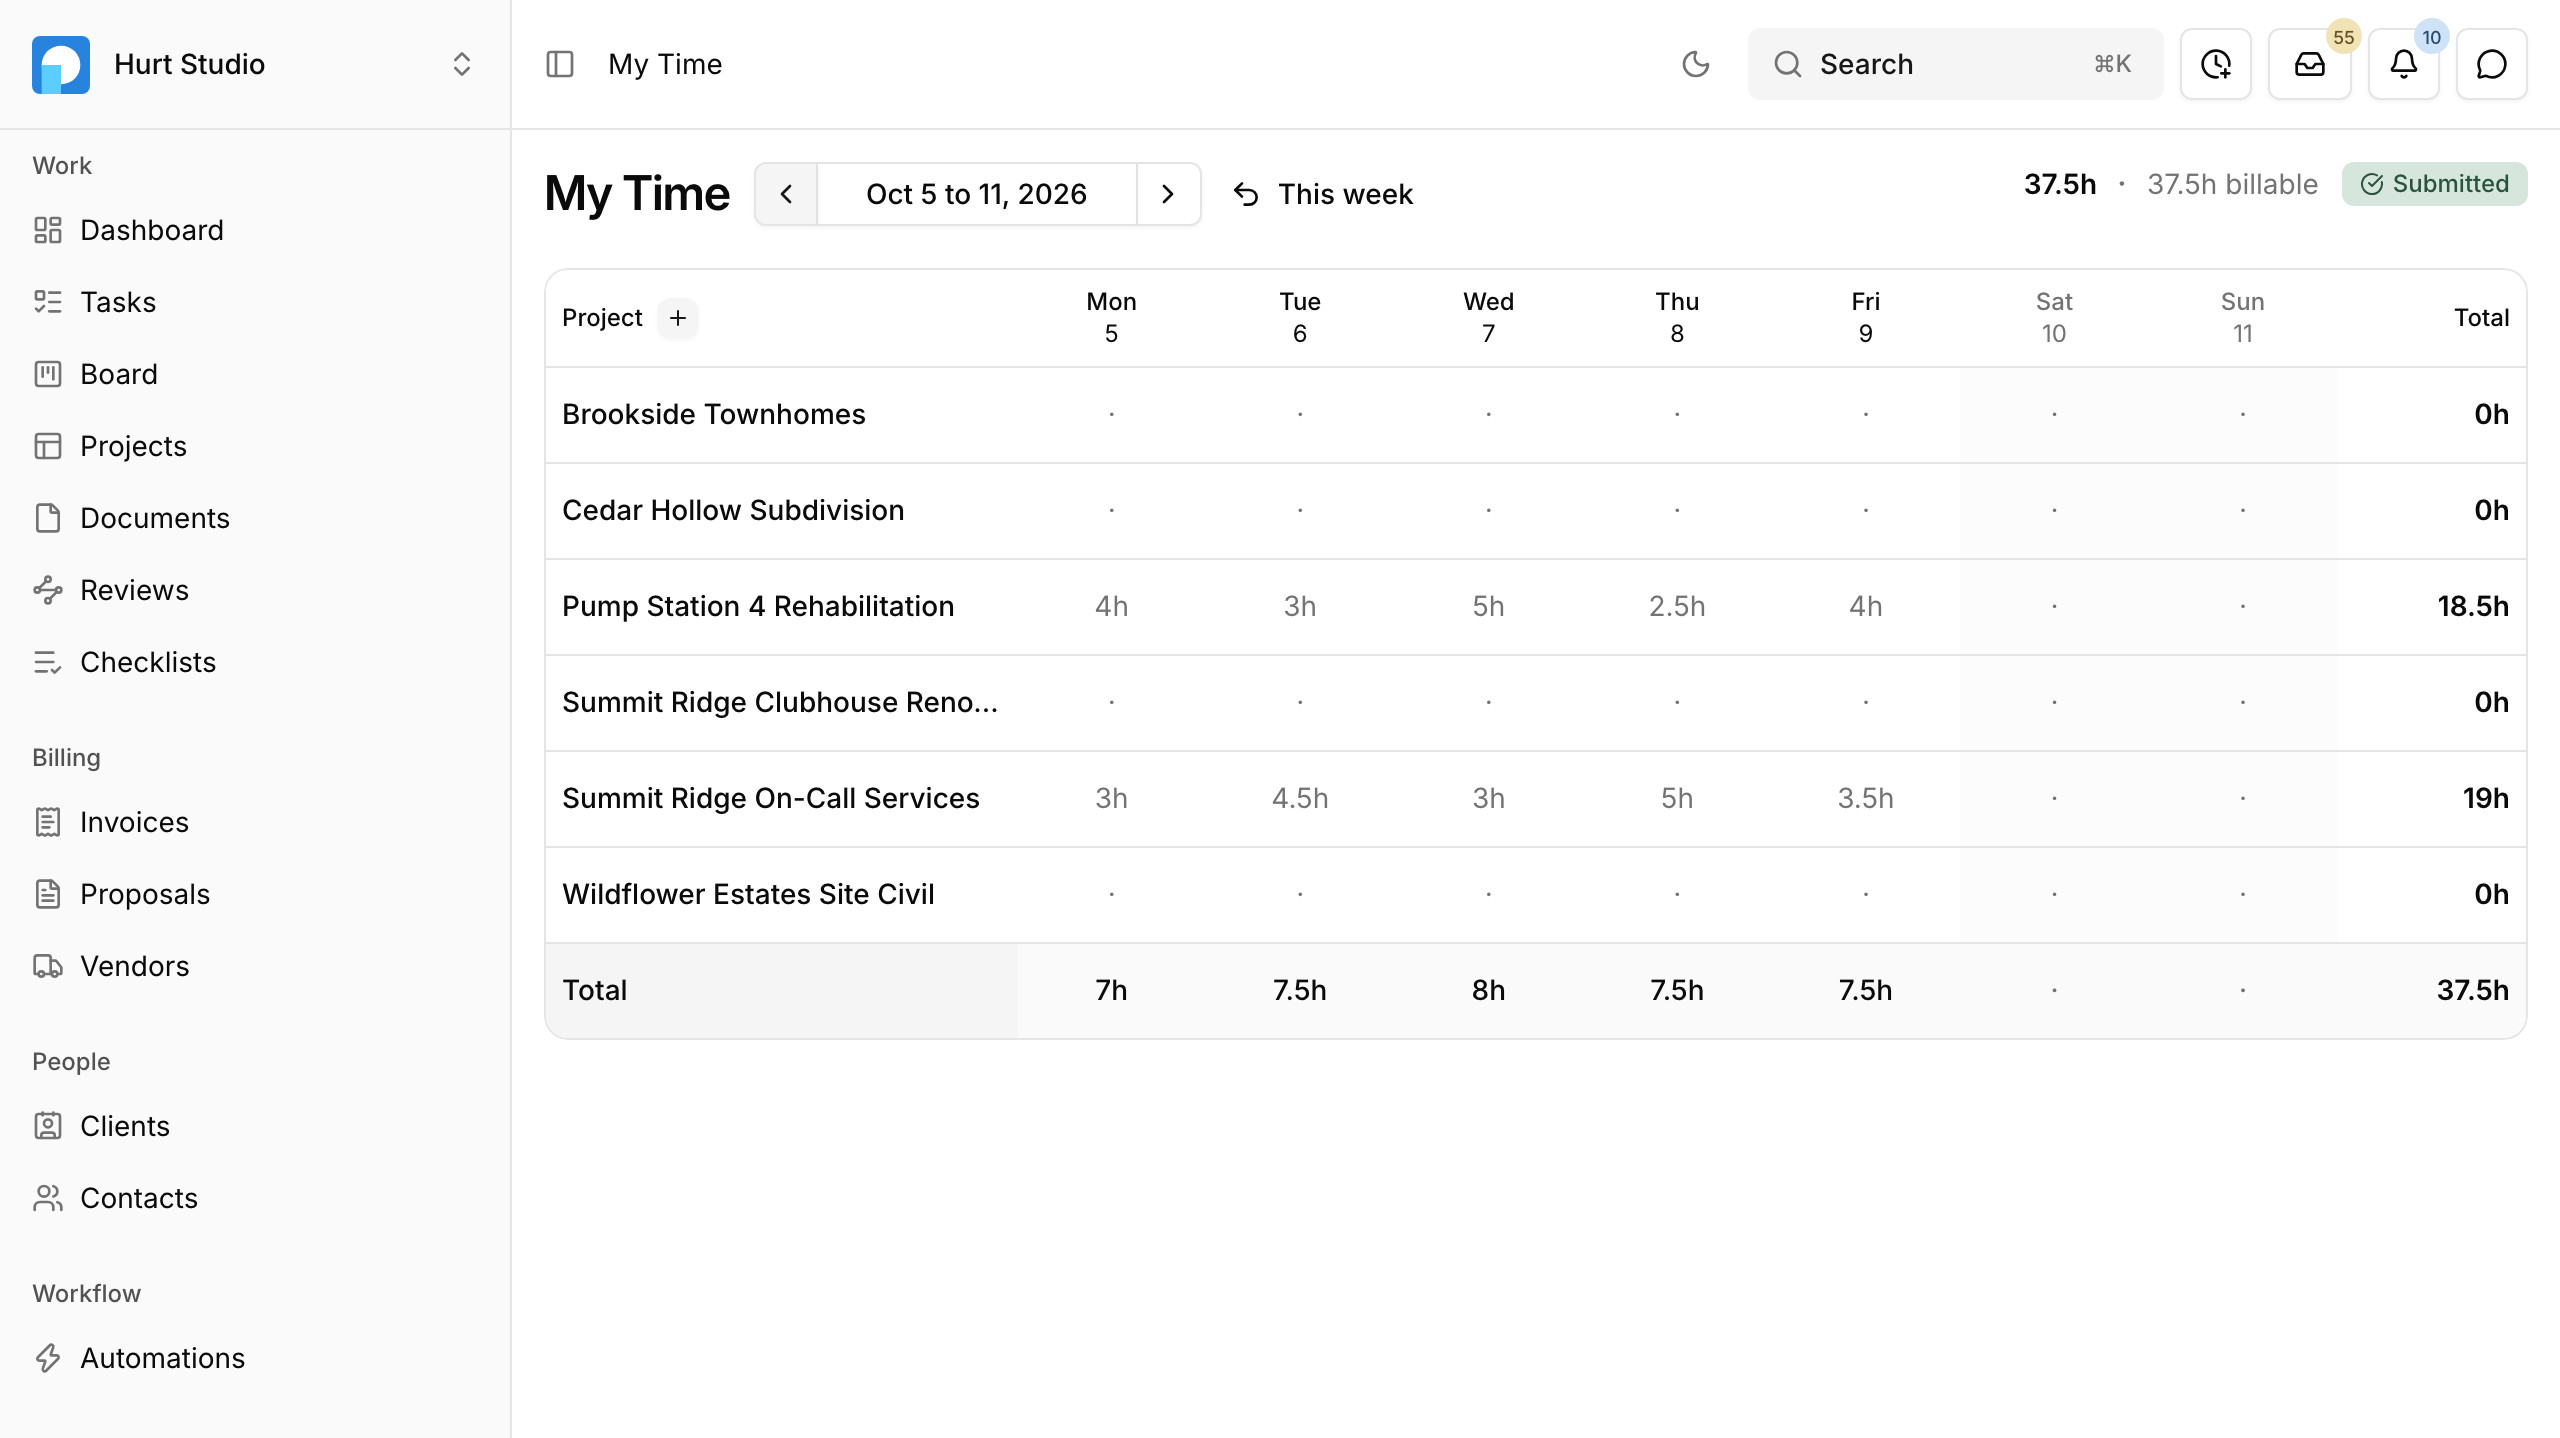The width and height of the screenshot is (2560, 1438).
Task: Click the Proposals document icon
Action: coord(48,894)
